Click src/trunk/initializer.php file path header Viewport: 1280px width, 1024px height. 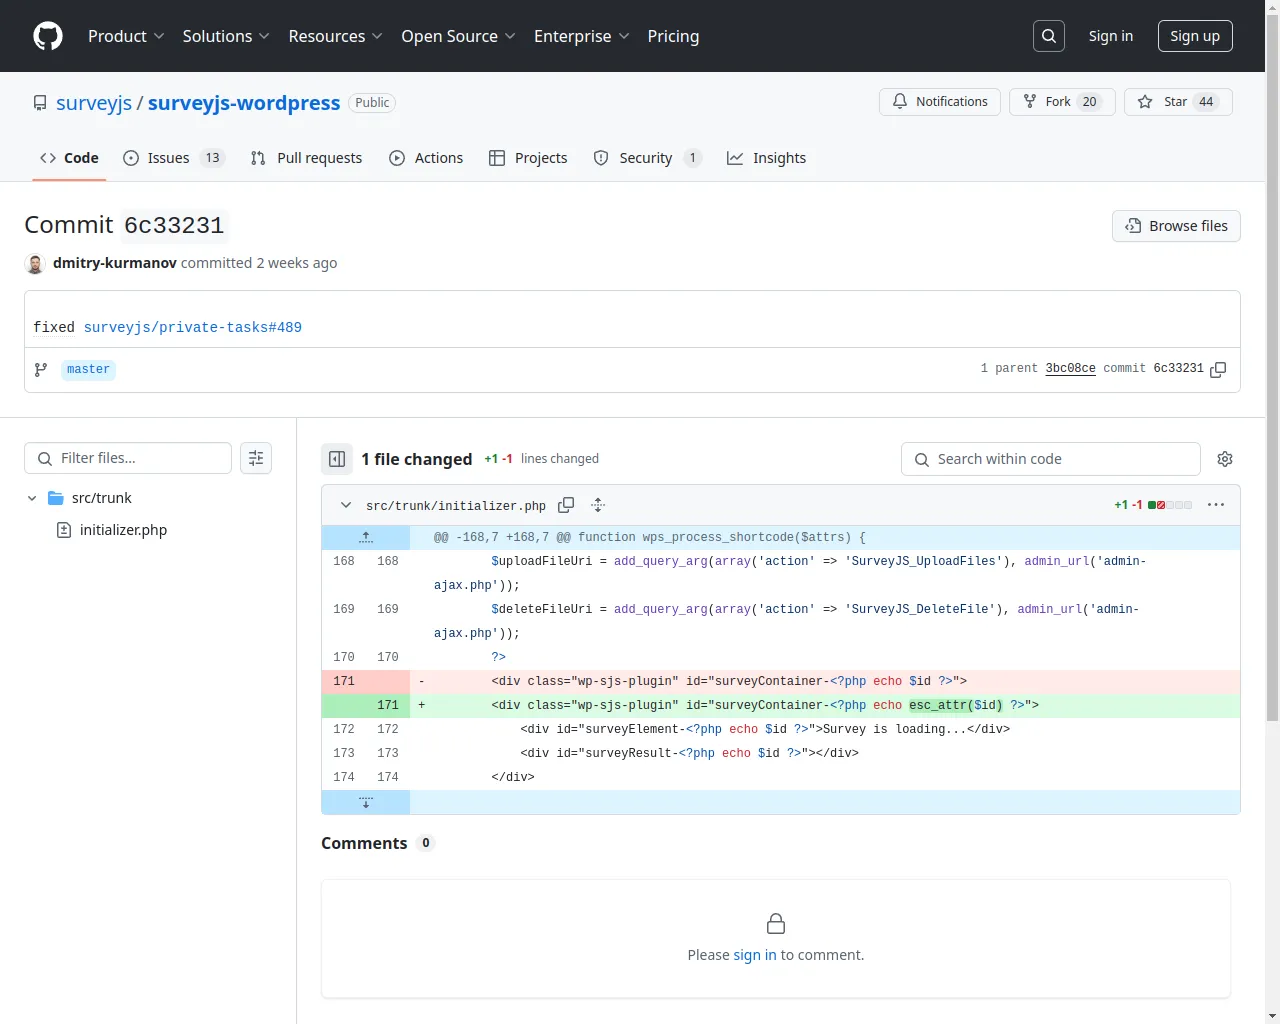(x=456, y=506)
